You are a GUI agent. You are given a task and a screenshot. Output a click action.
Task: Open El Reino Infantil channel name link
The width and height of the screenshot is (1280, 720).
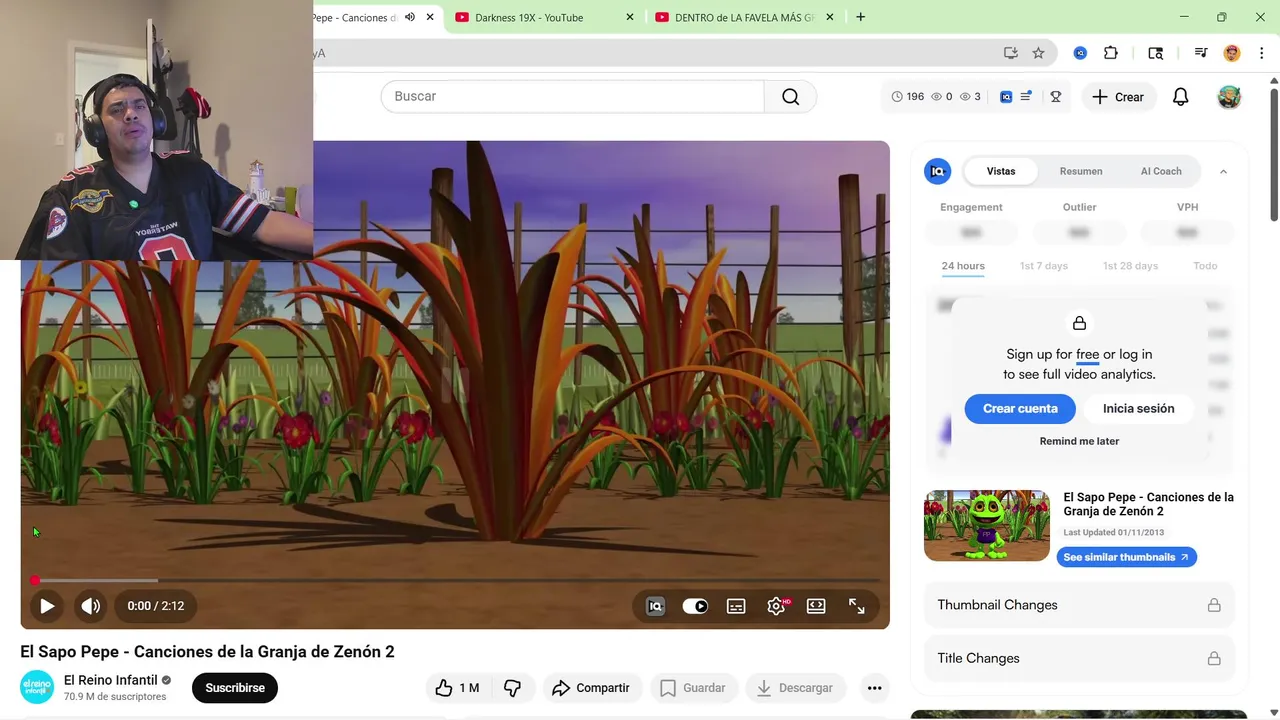(111, 680)
